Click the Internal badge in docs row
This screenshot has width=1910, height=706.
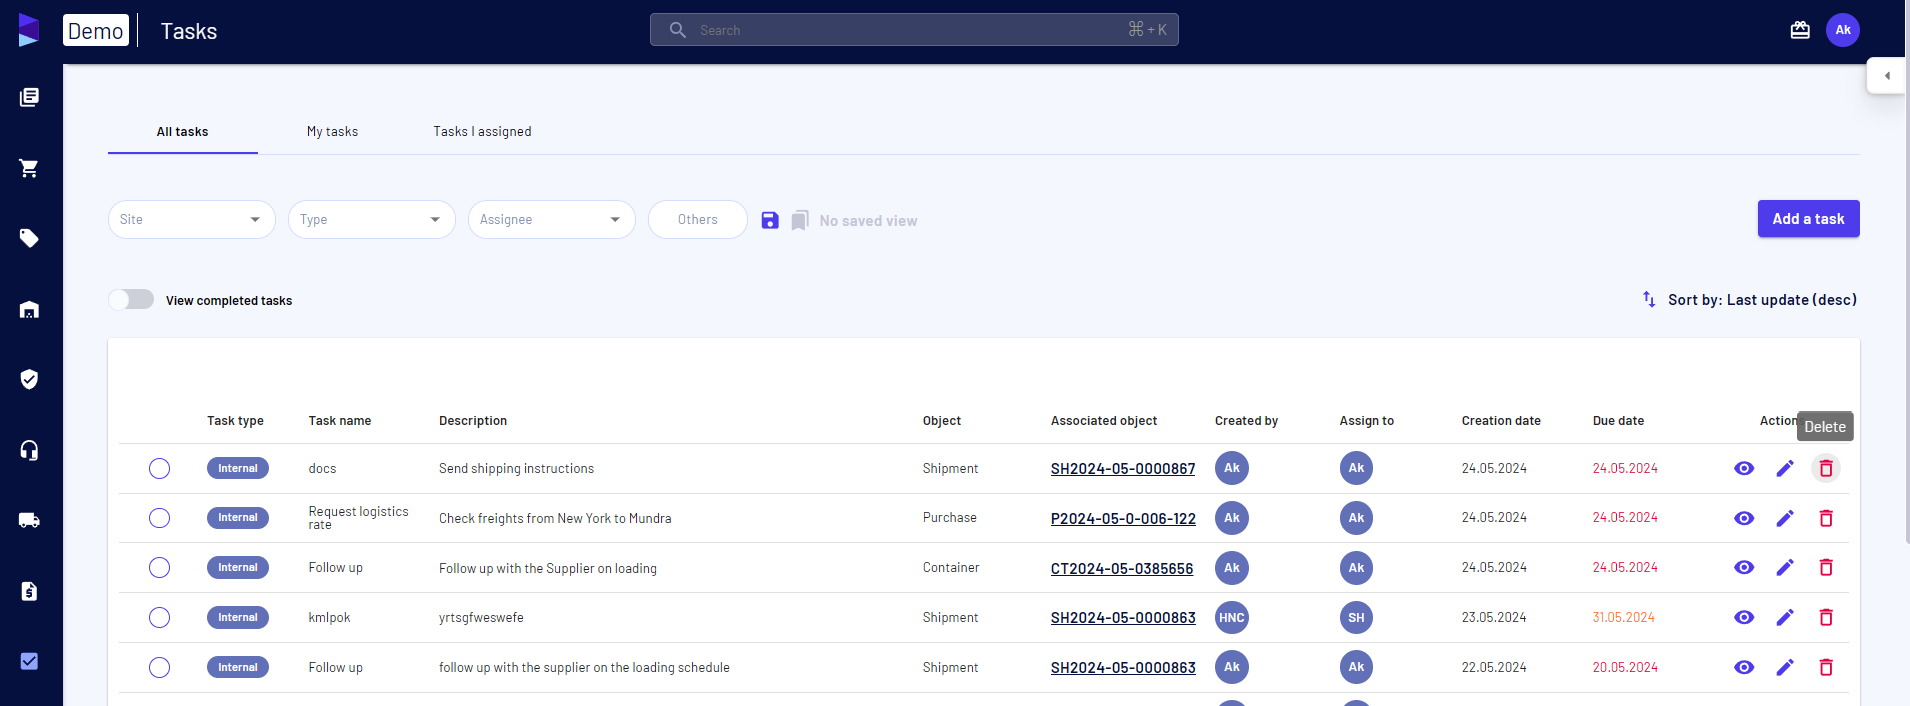pyautogui.click(x=238, y=468)
